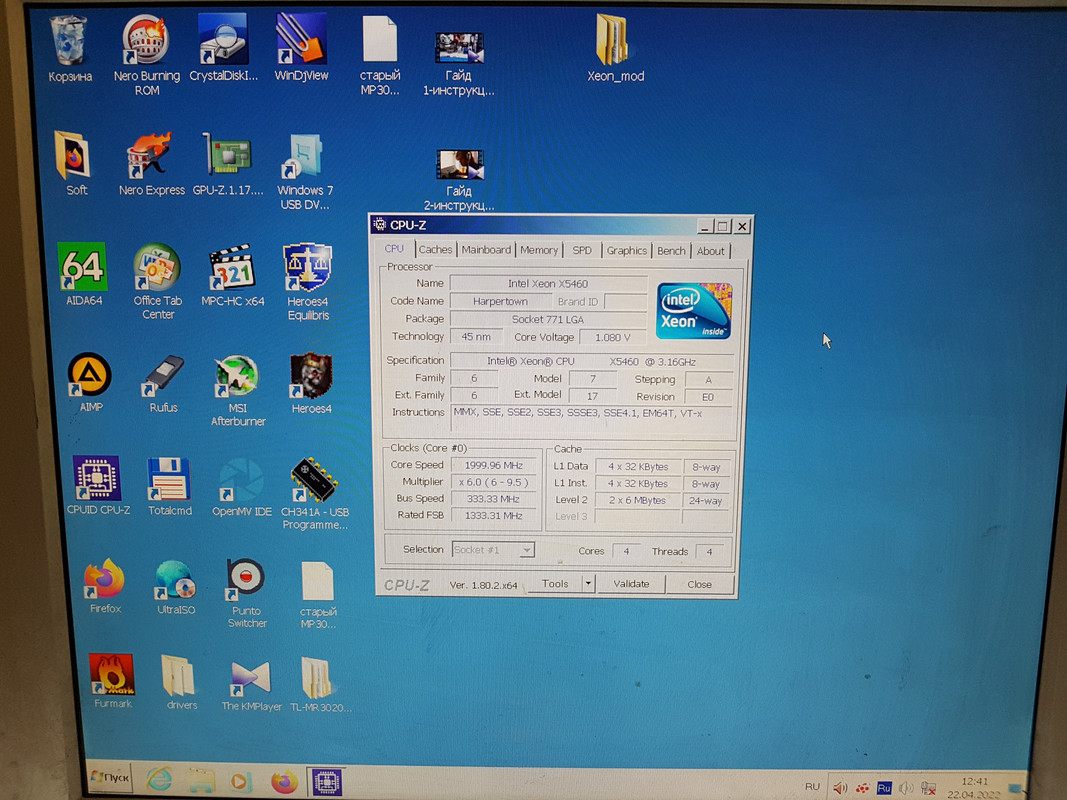Open the Пуск start button
Image resolution: width=1067 pixels, height=800 pixels.
pyautogui.click(x=110, y=777)
